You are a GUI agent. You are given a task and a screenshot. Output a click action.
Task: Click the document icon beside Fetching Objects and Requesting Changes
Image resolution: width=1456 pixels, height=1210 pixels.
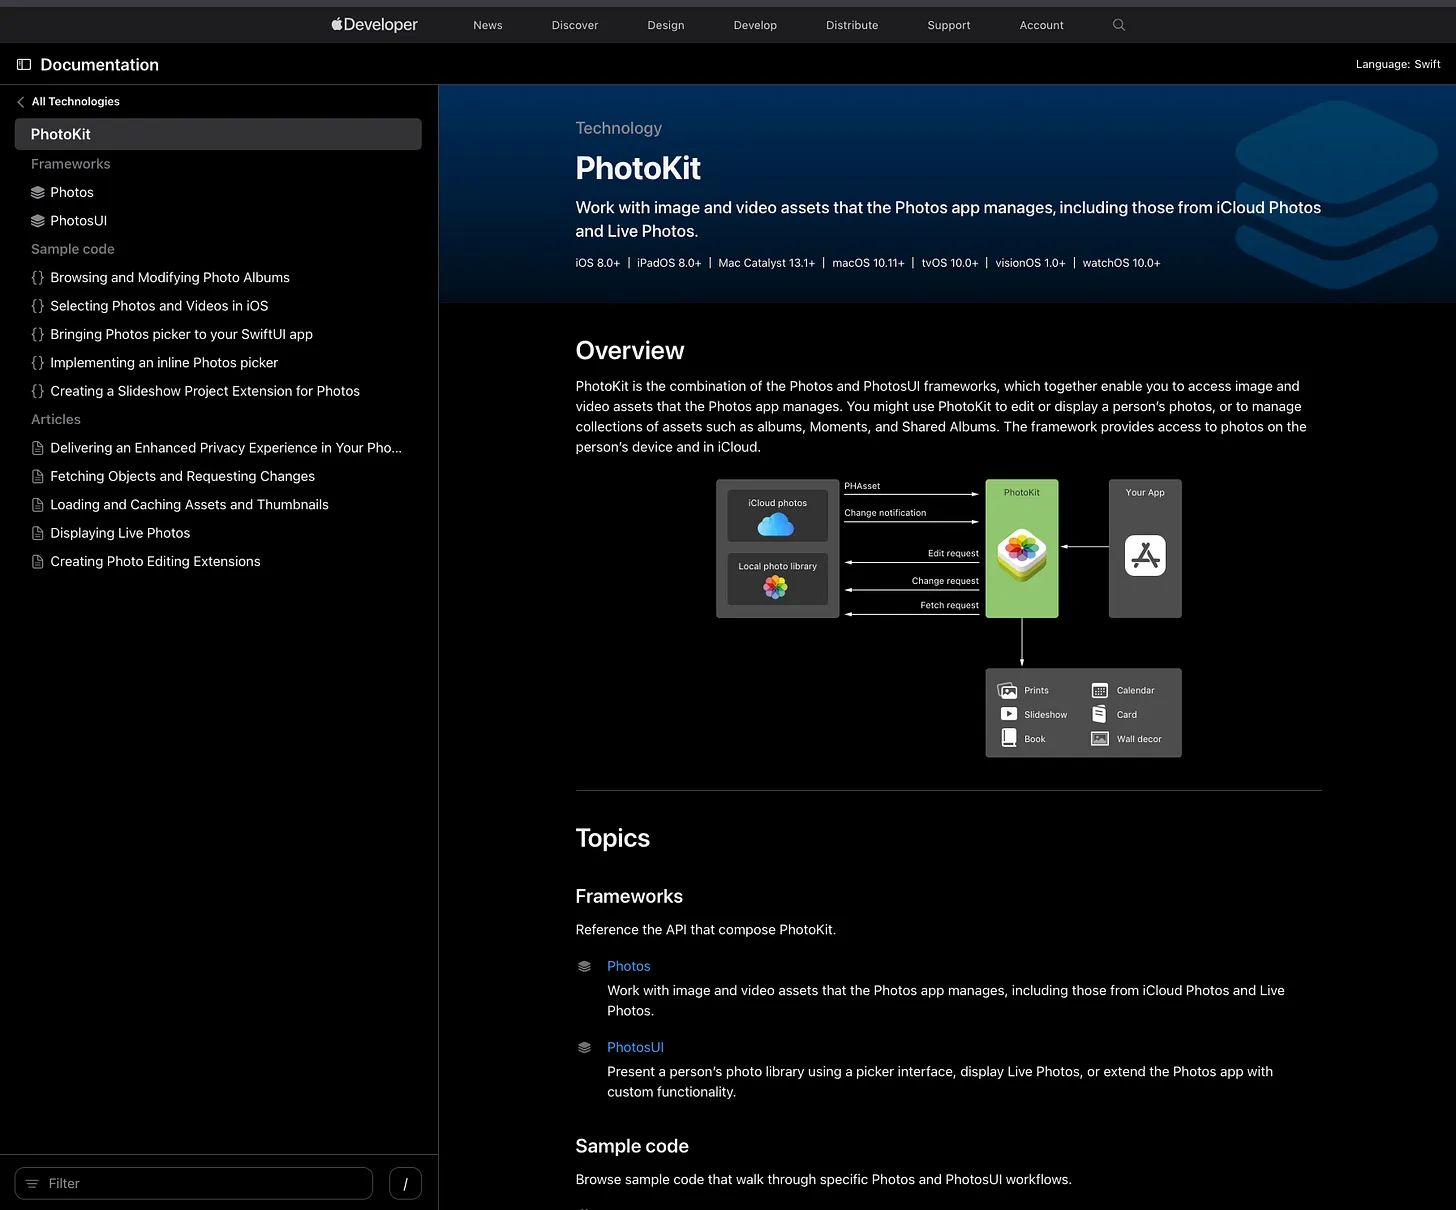(38, 476)
